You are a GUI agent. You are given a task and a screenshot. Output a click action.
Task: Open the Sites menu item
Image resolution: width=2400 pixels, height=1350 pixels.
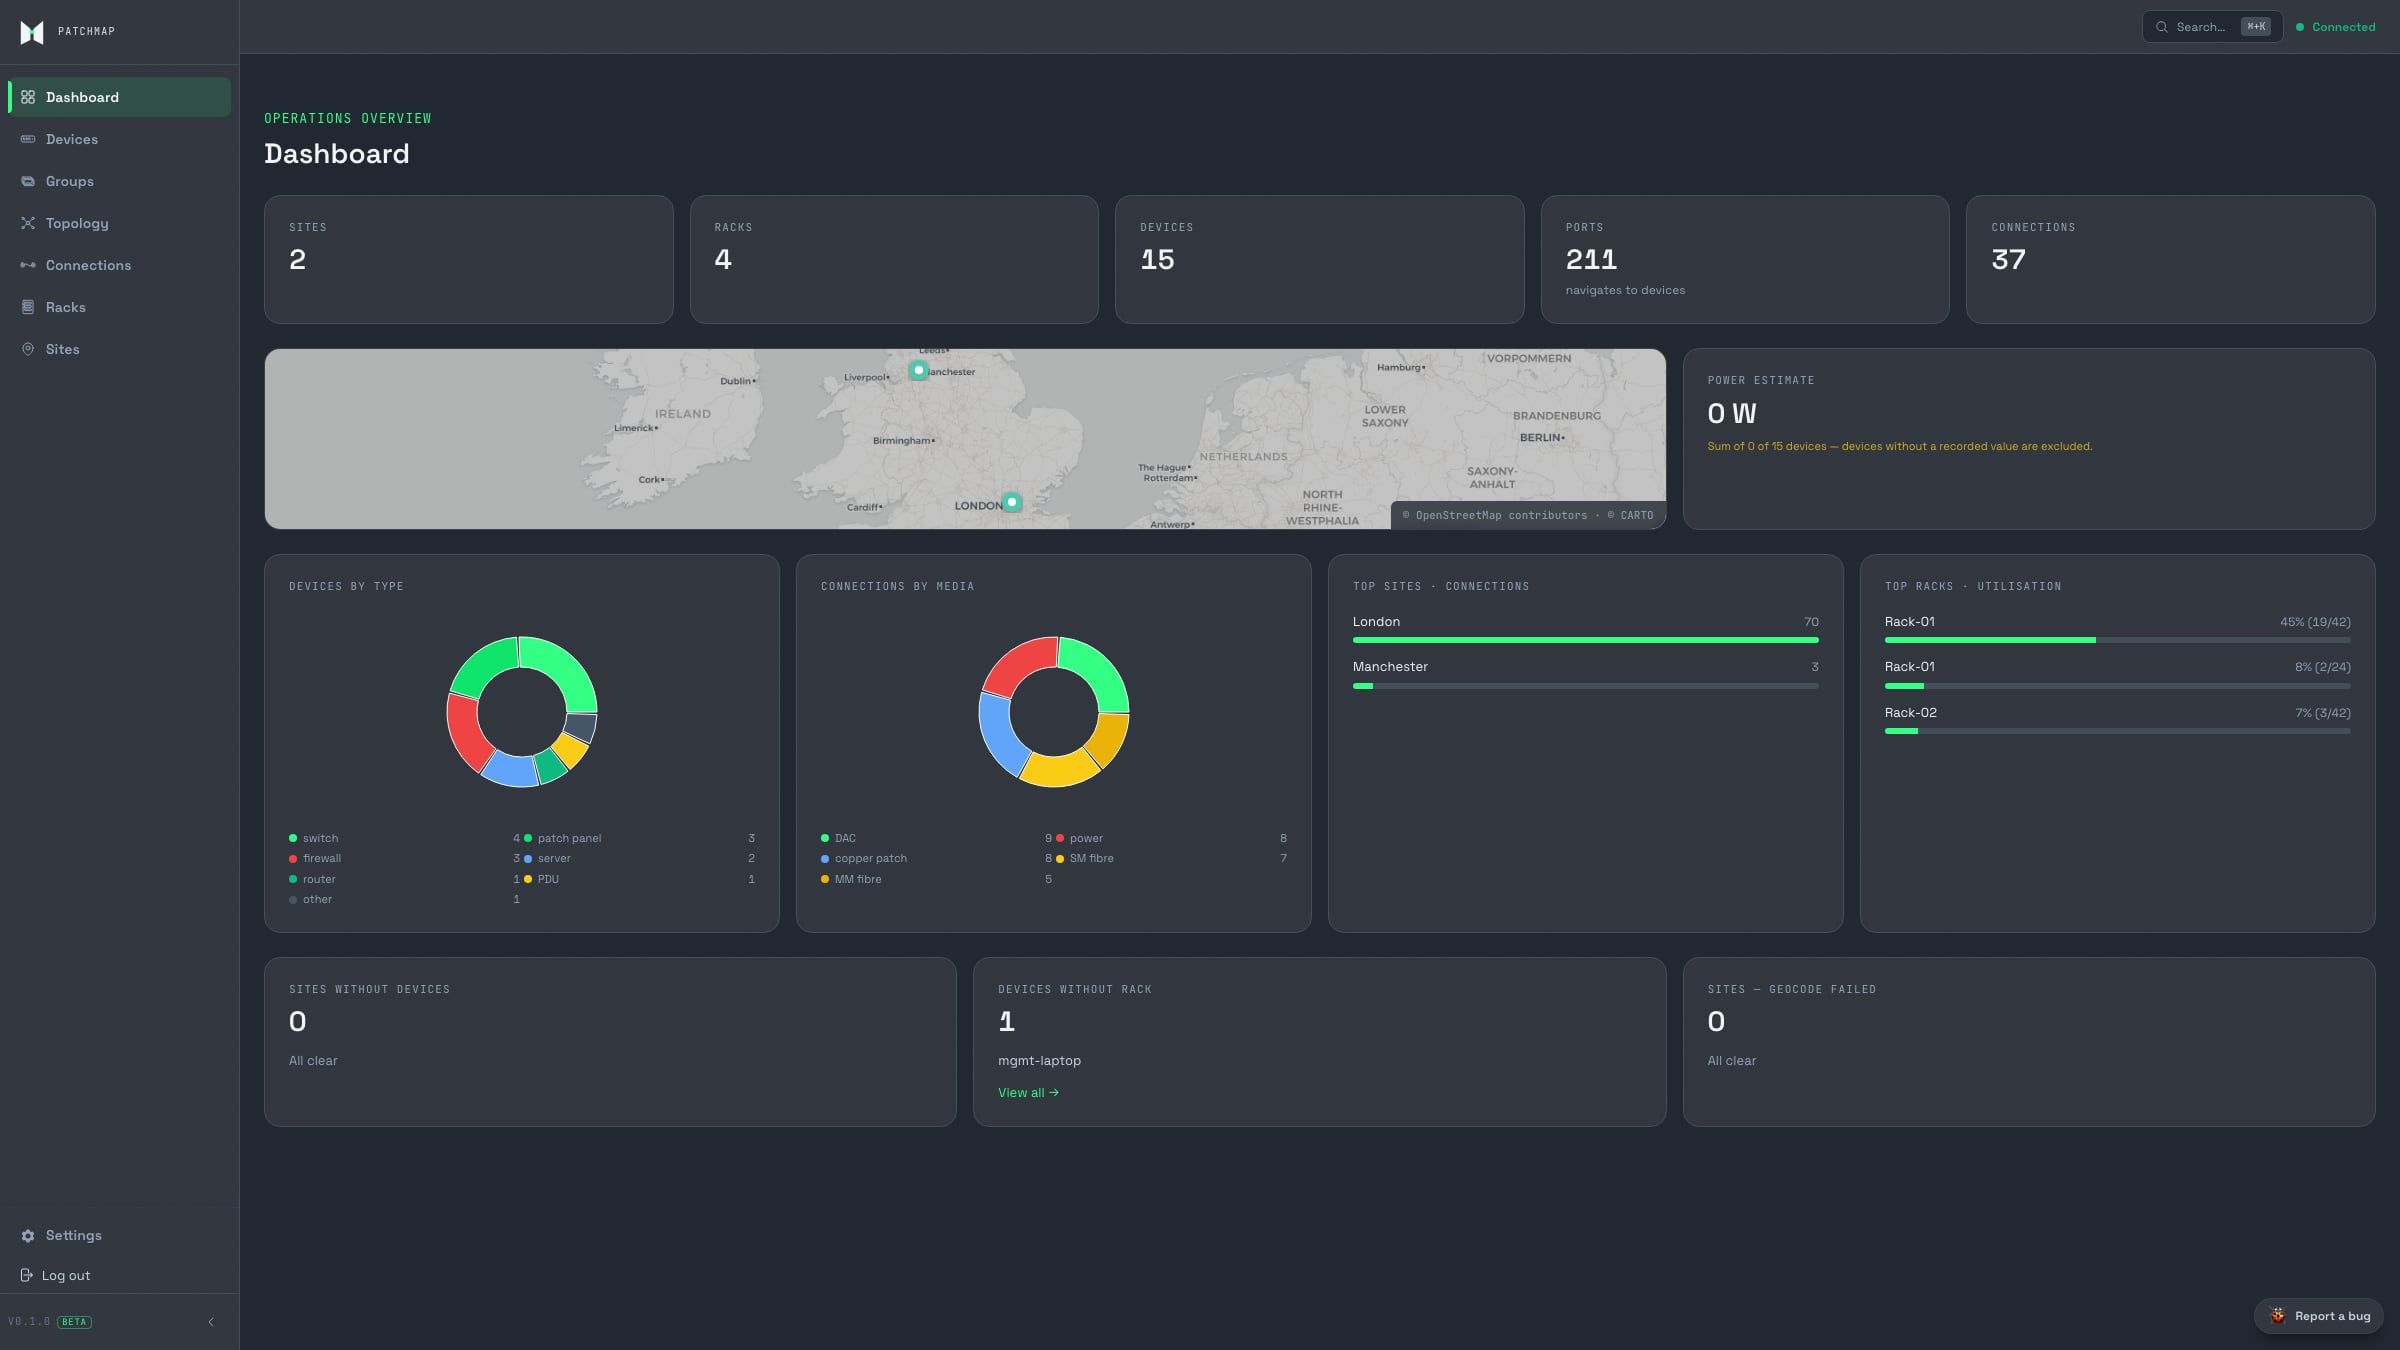(119, 349)
